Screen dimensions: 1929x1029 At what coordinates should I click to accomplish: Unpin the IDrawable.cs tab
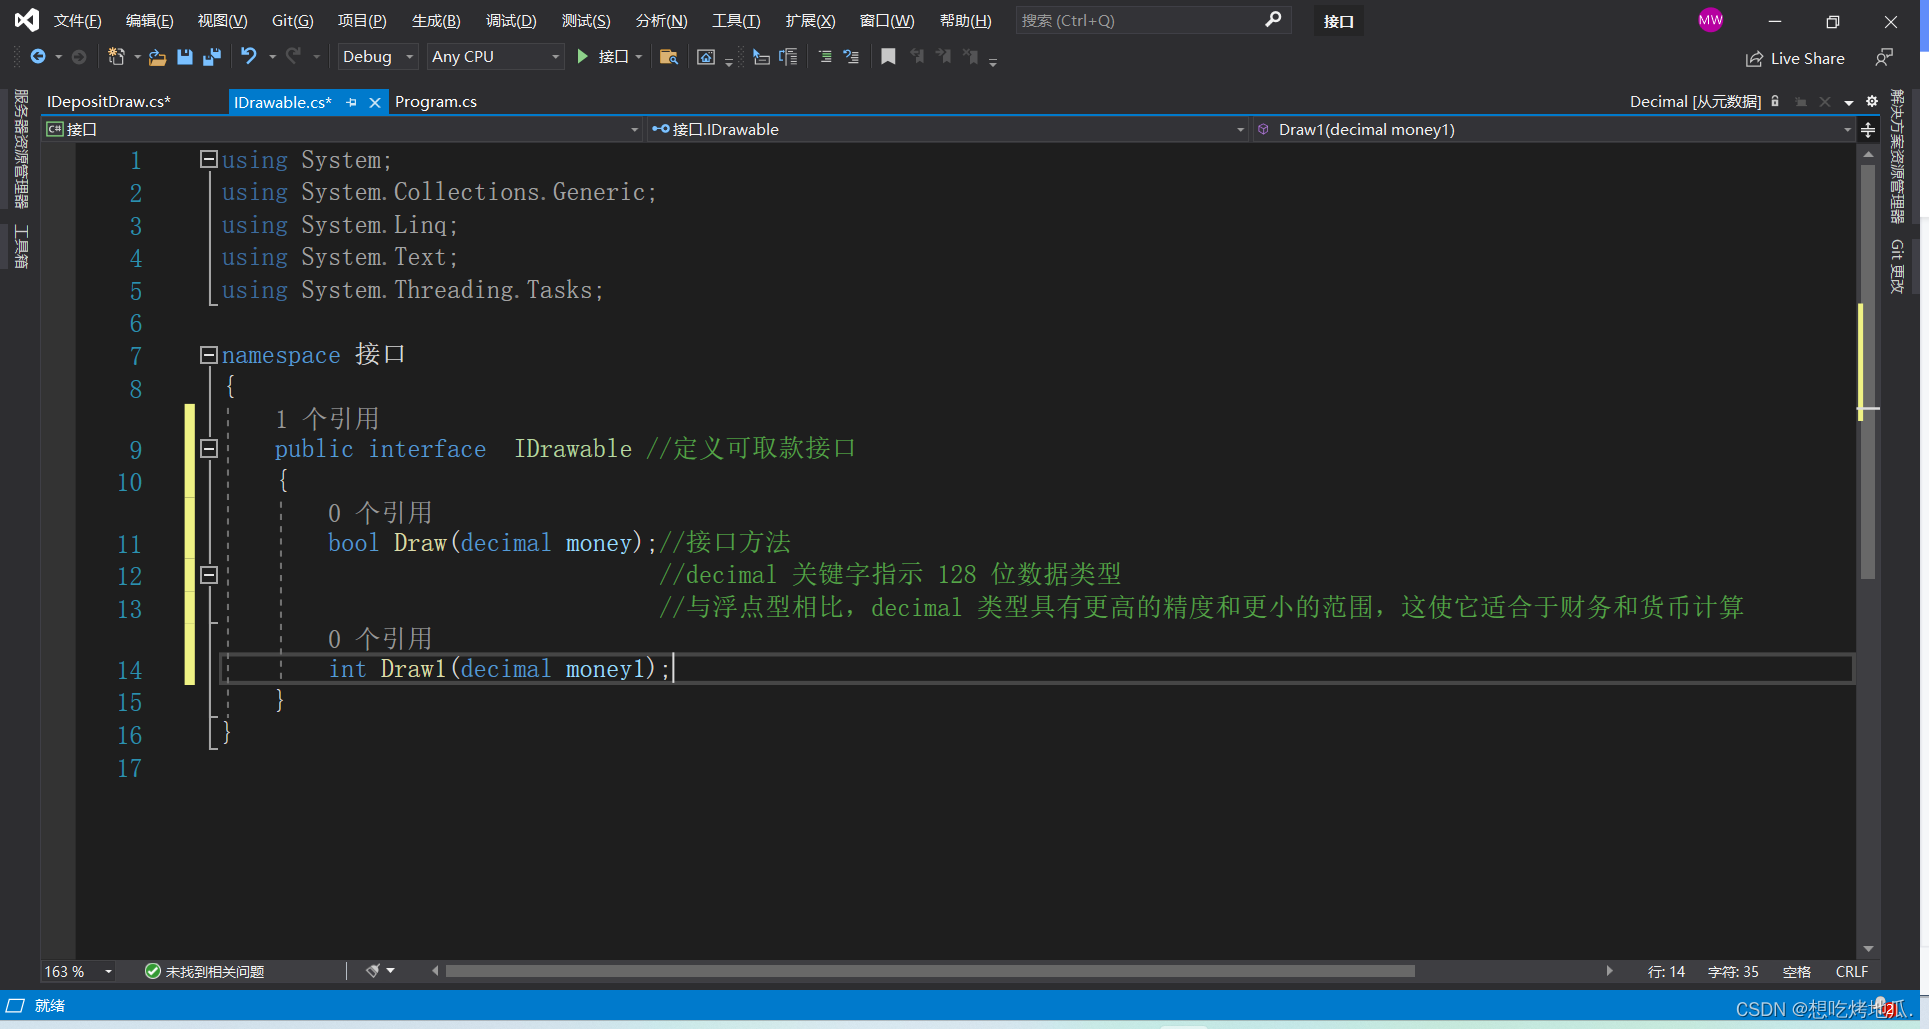pyautogui.click(x=351, y=102)
